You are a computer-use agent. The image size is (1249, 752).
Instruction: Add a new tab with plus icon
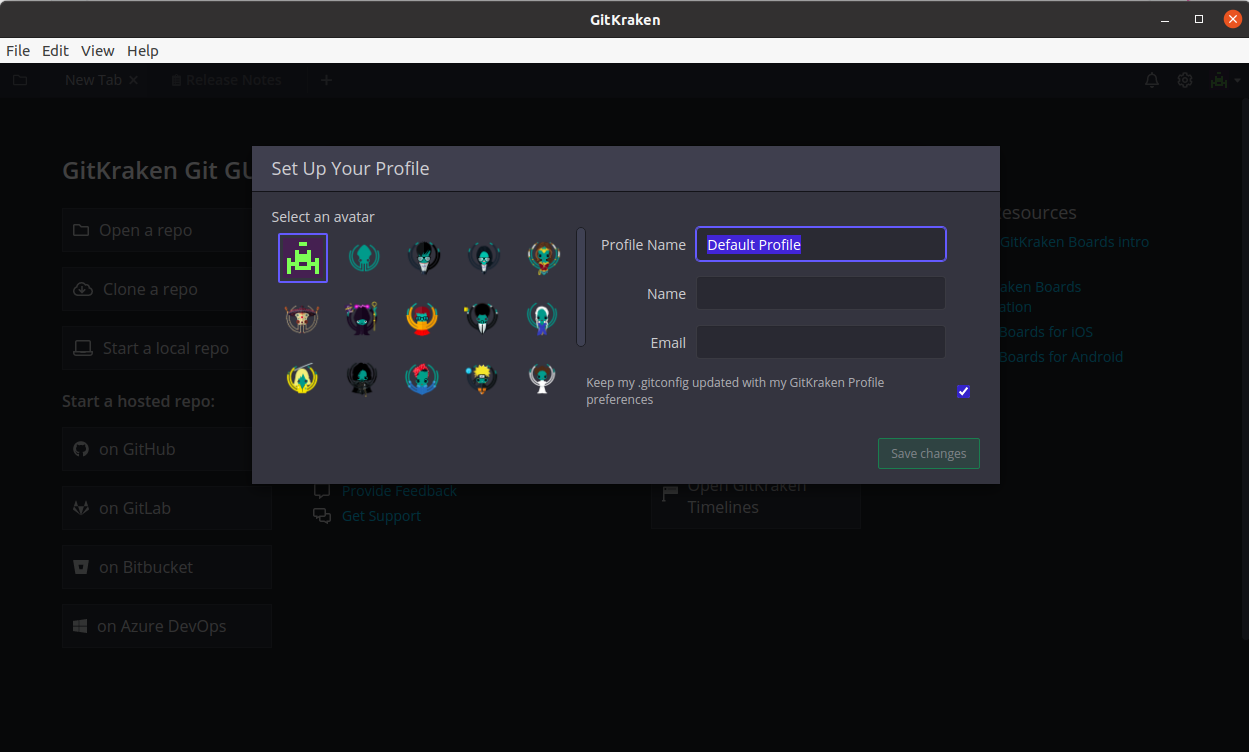326,80
